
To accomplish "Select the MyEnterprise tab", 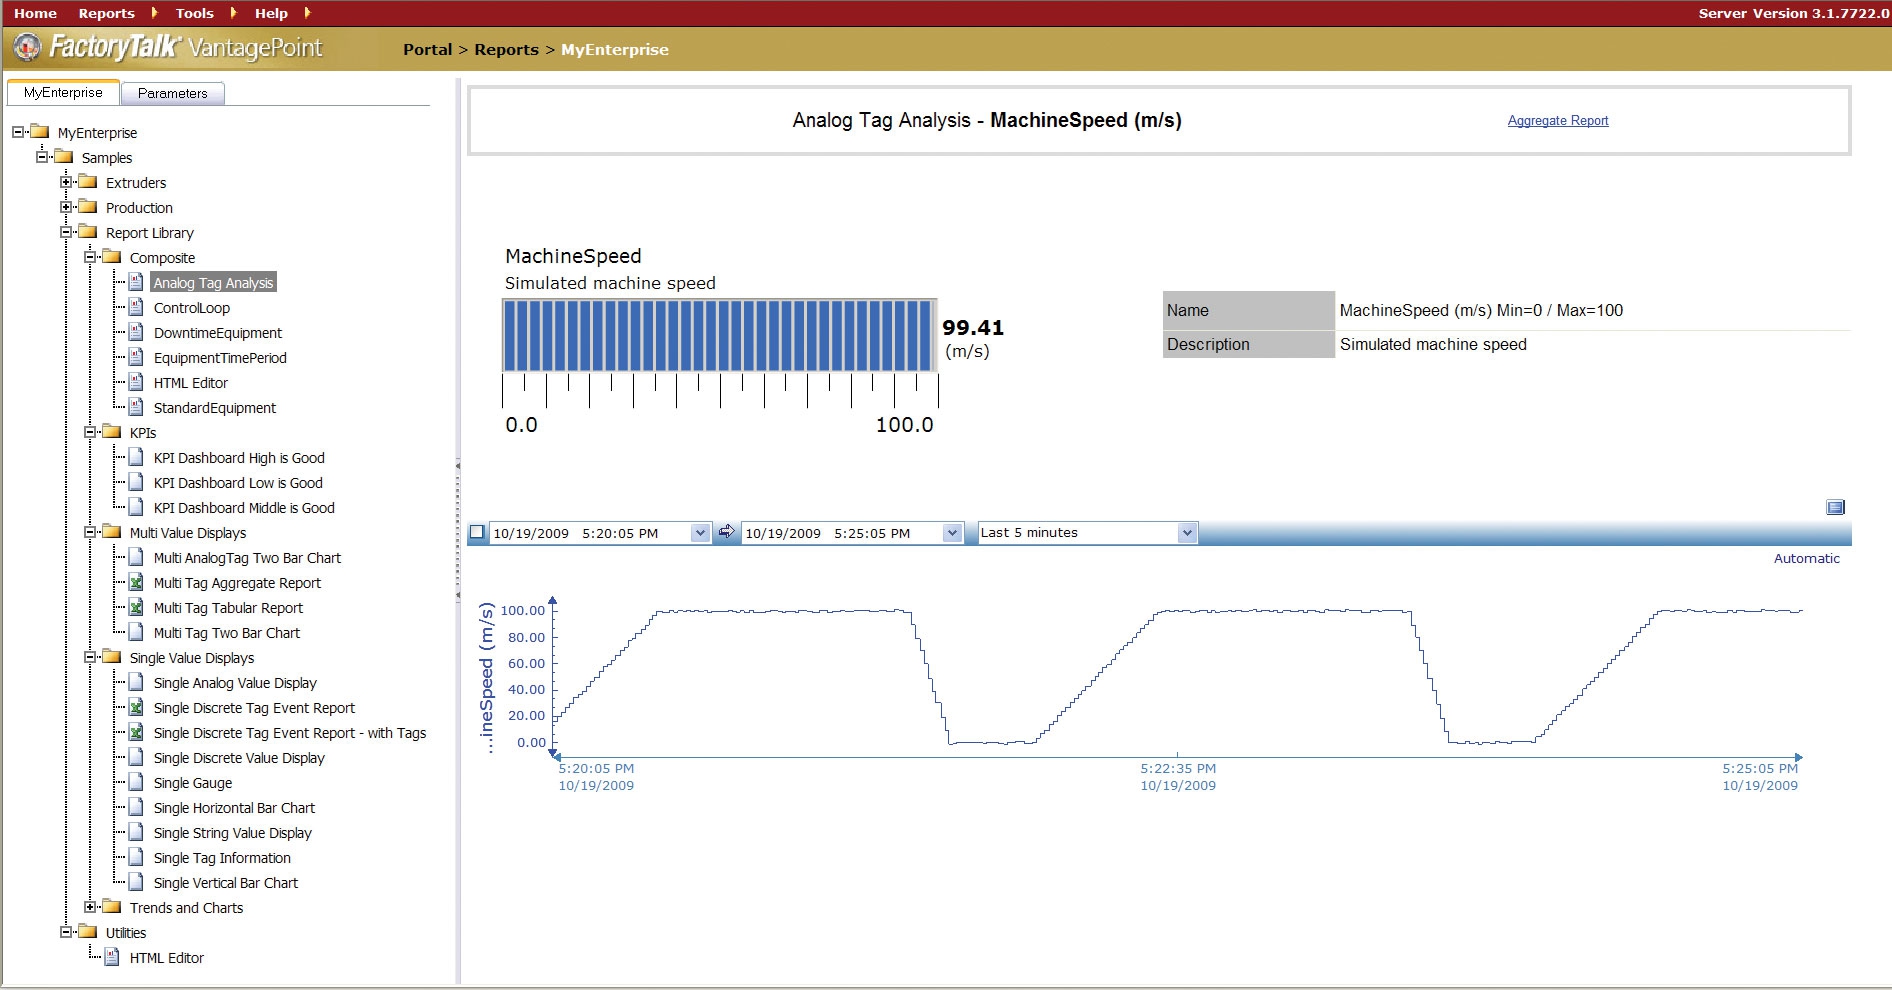I will (63, 92).
